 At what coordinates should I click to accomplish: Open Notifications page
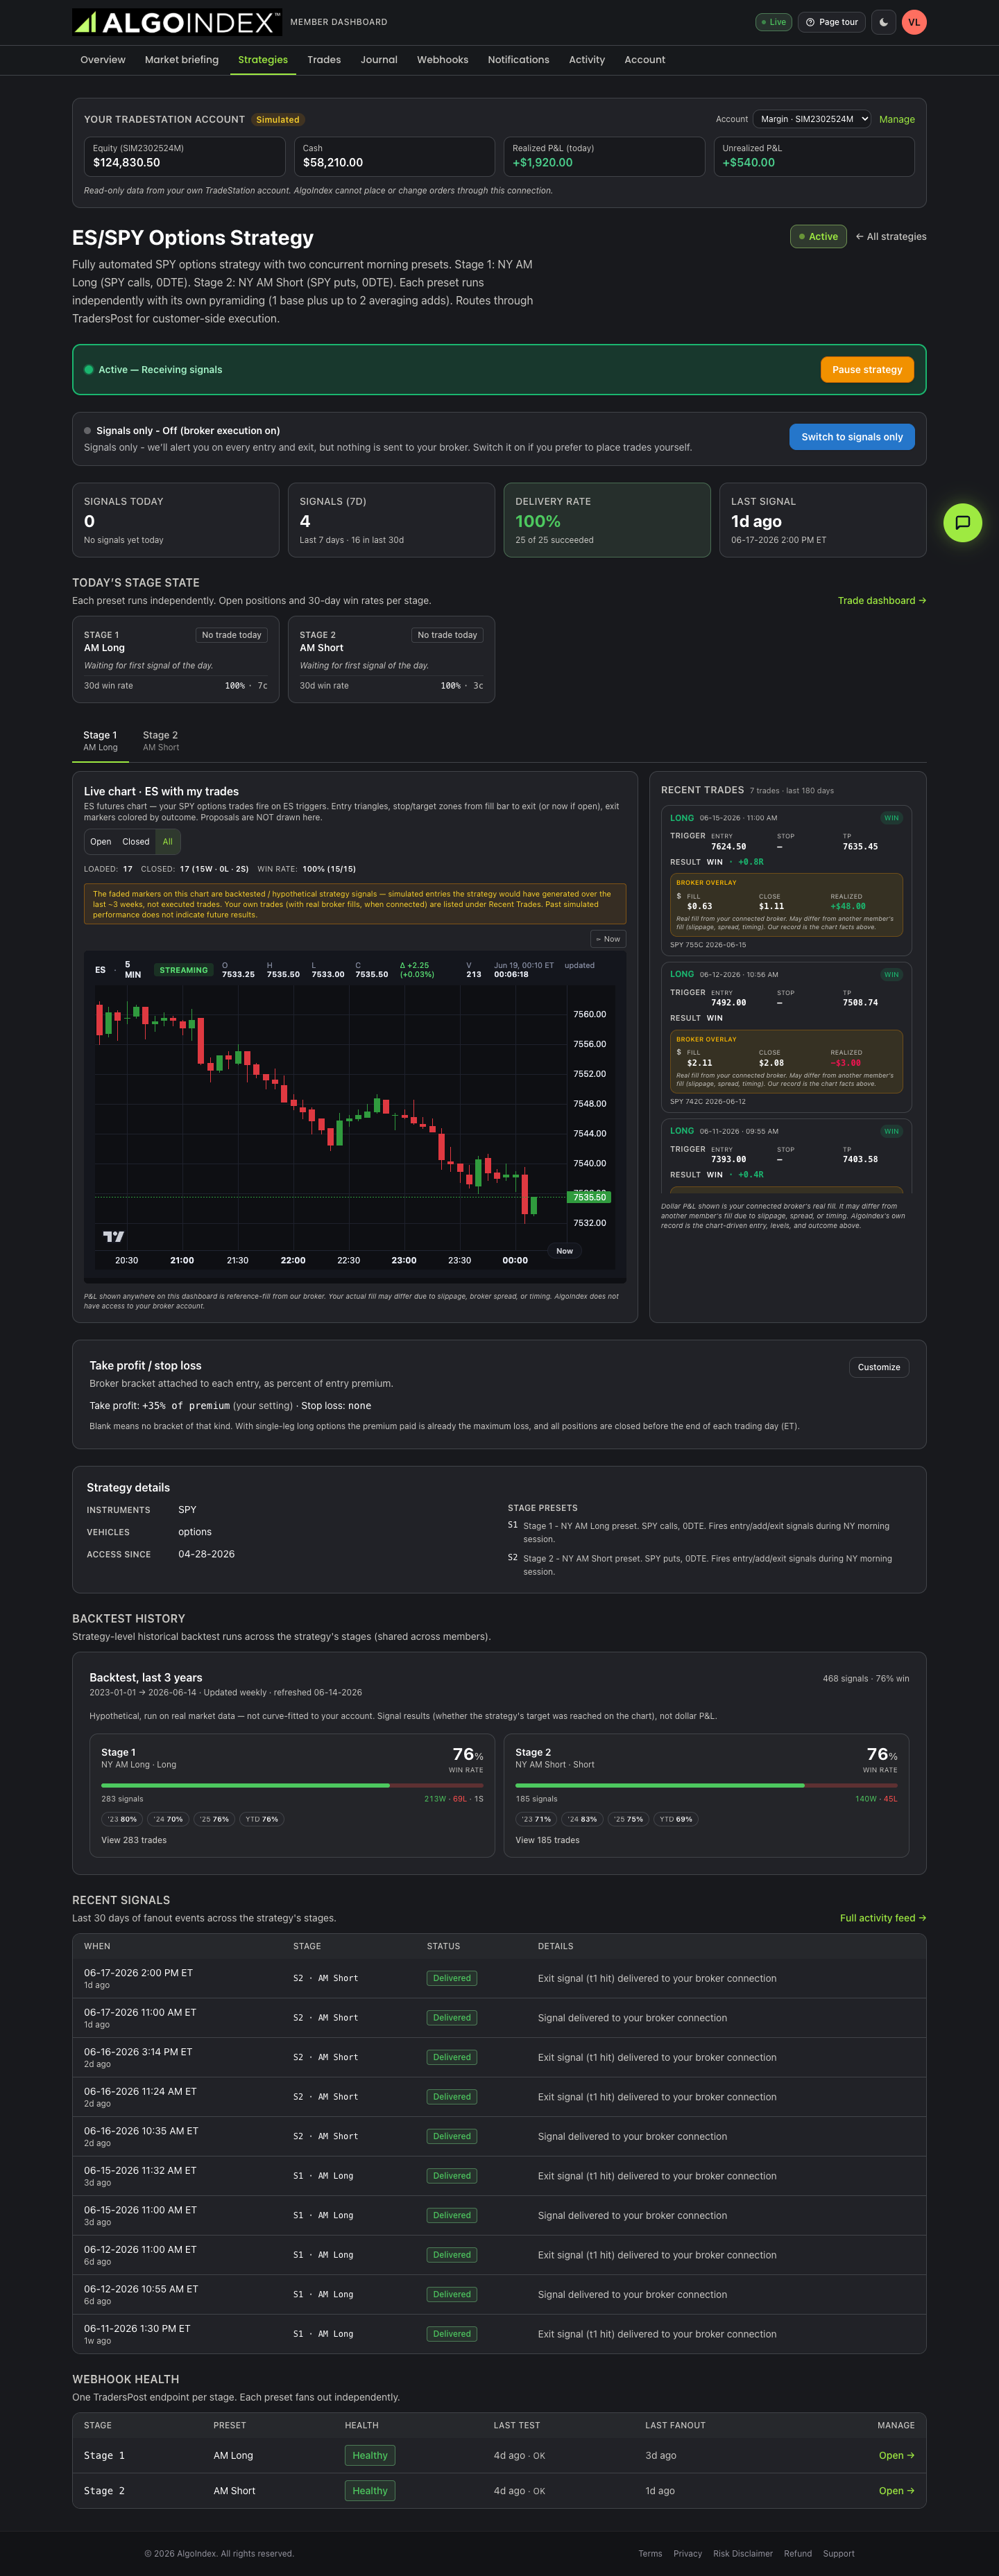tap(518, 60)
